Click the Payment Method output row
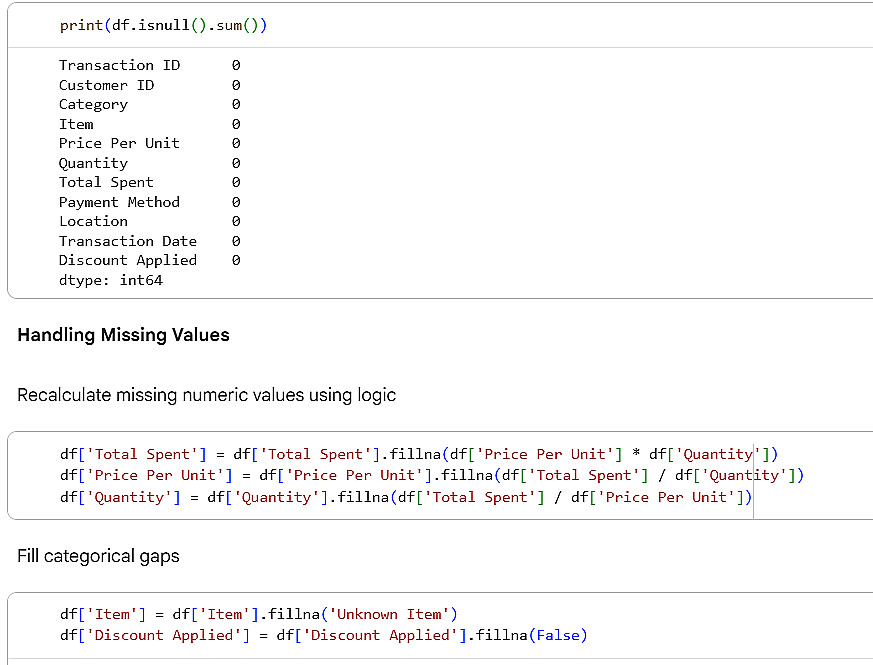Image resolution: width=873 pixels, height=665 pixels. point(150,202)
